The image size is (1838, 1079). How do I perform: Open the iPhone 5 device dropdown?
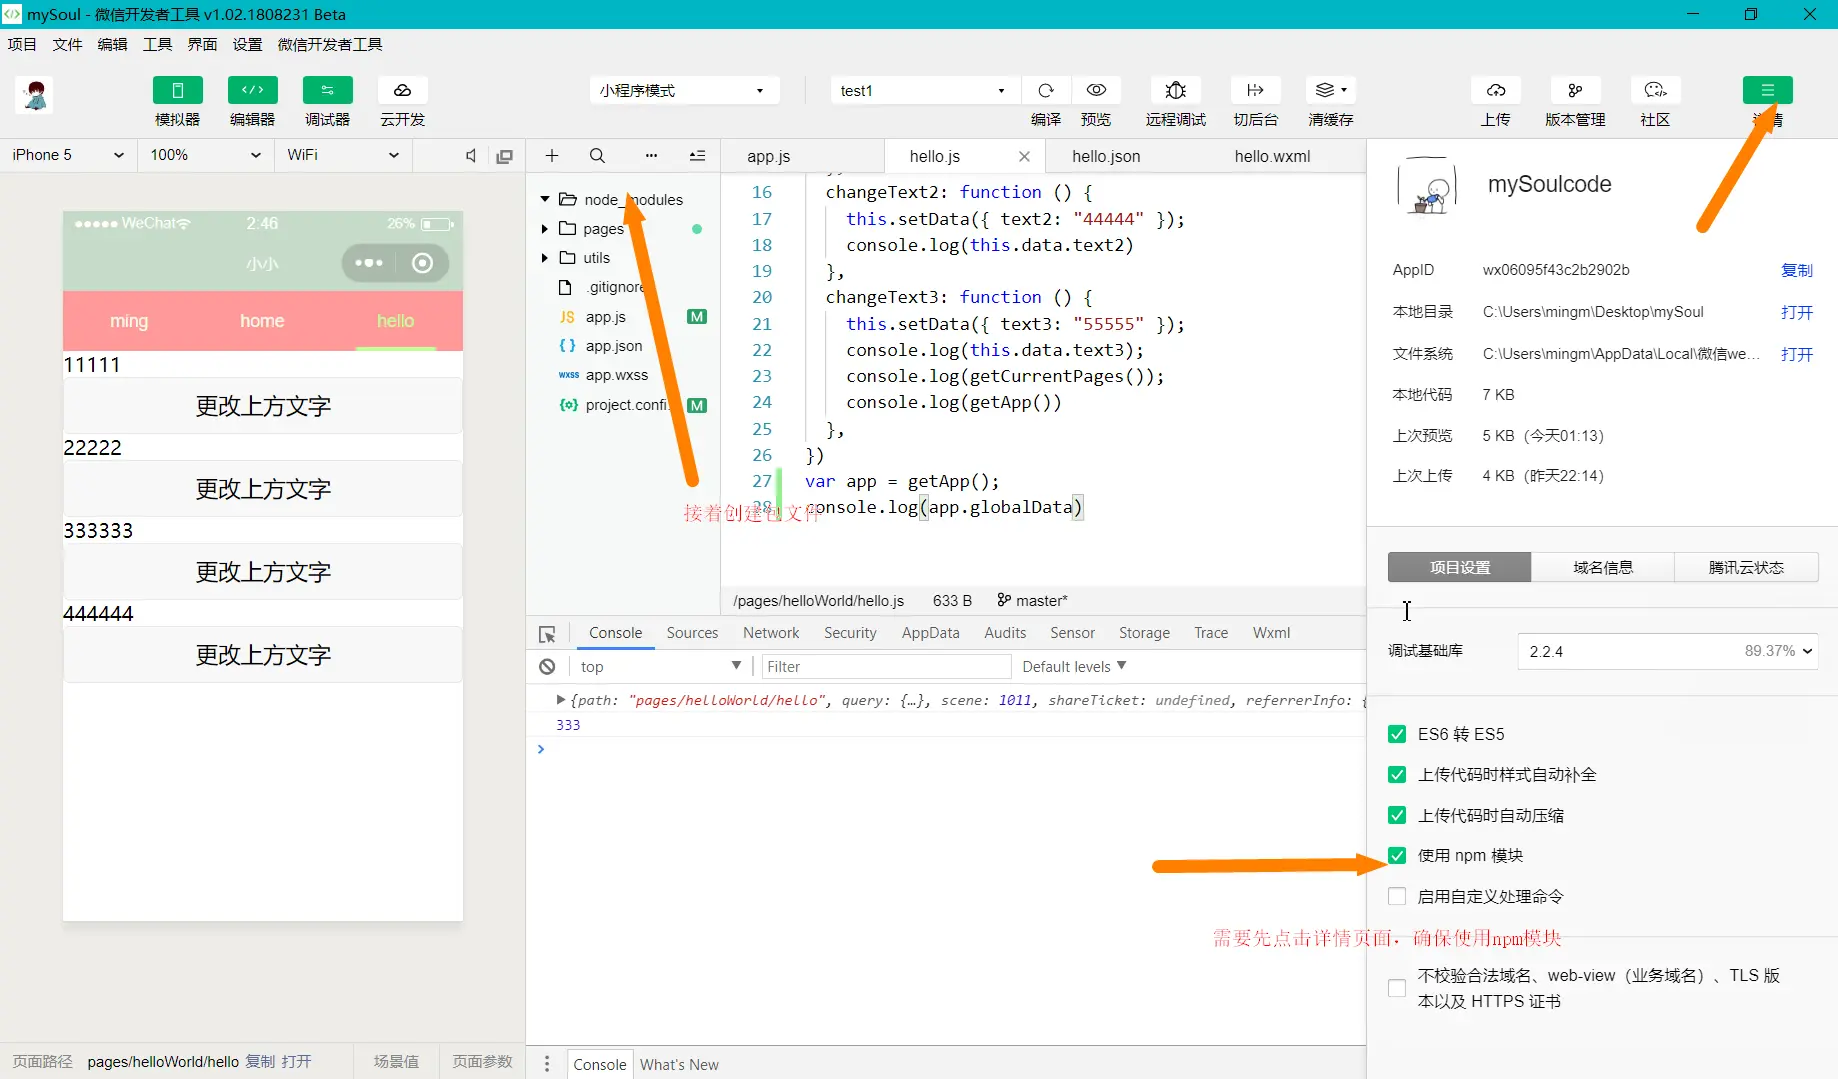pos(69,155)
